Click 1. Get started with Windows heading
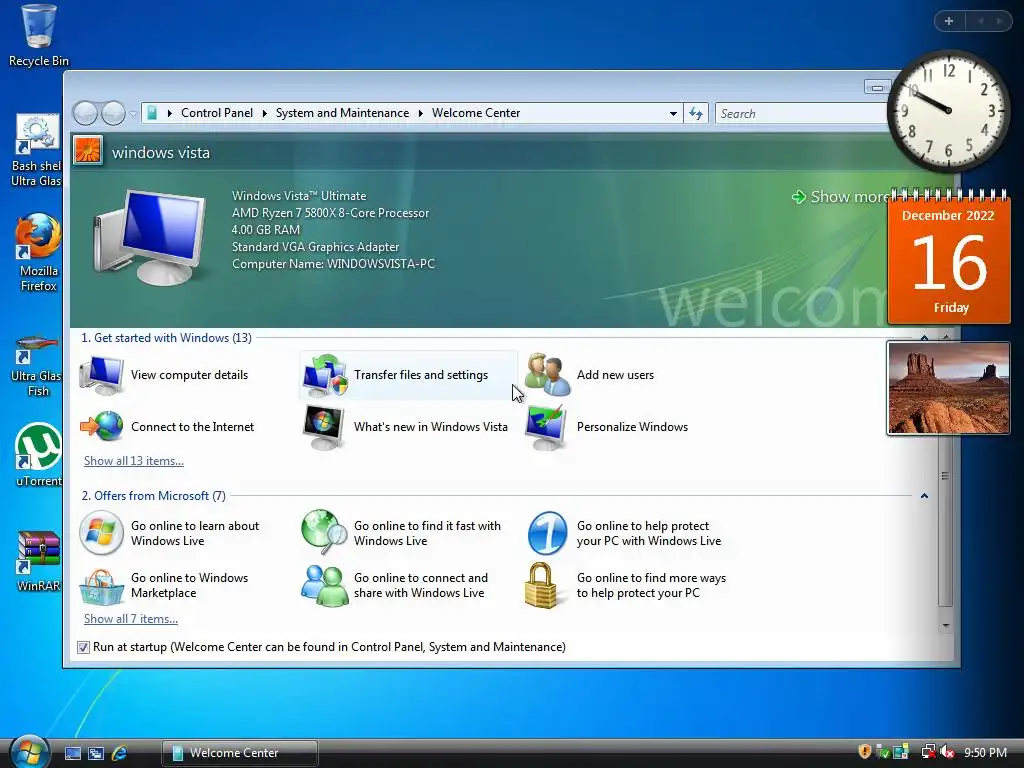The width and height of the screenshot is (1024, 768). click(166, 338)
